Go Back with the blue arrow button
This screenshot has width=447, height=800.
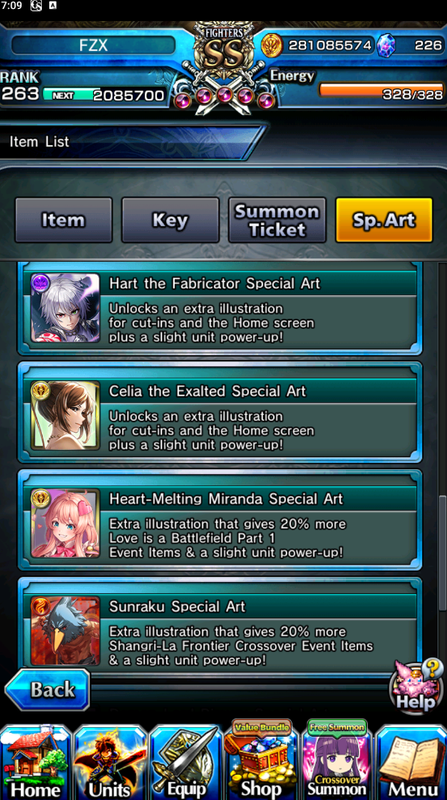point(47,690)
